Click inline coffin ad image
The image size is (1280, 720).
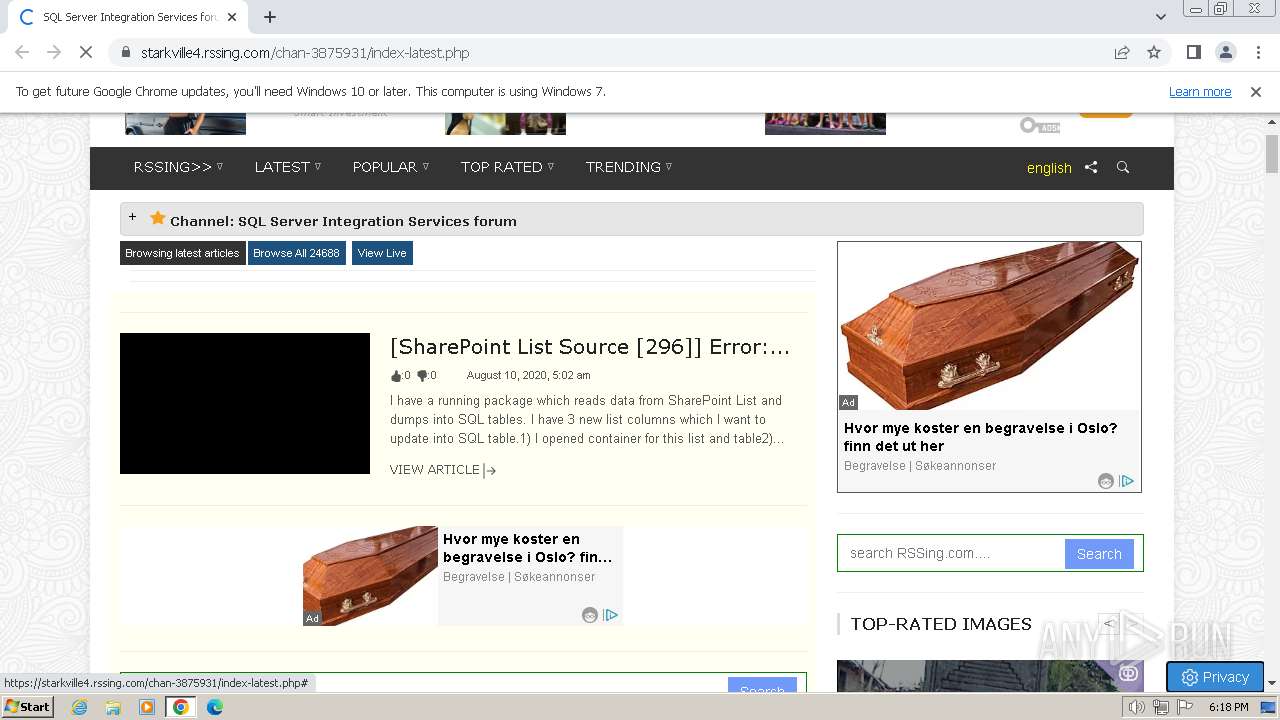tap(370, 576)
